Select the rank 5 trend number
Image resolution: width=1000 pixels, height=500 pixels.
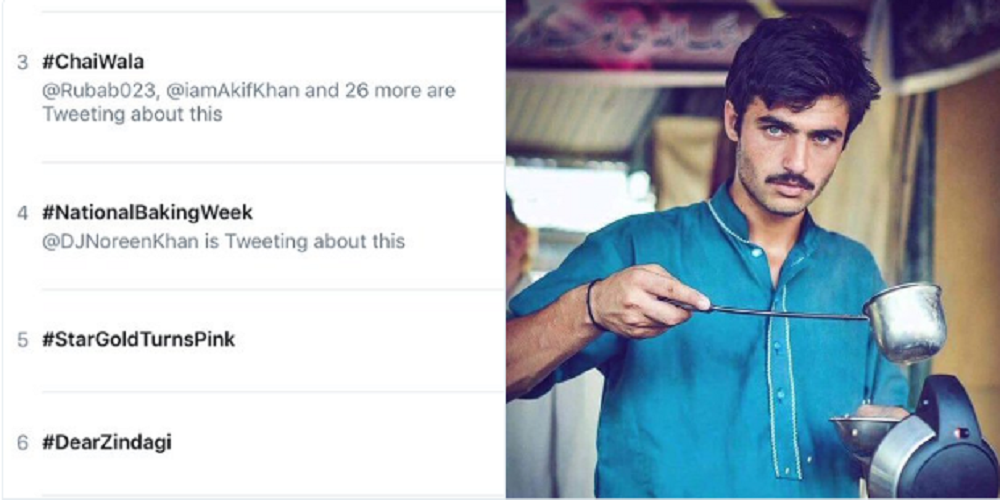[x=23, y=340]
